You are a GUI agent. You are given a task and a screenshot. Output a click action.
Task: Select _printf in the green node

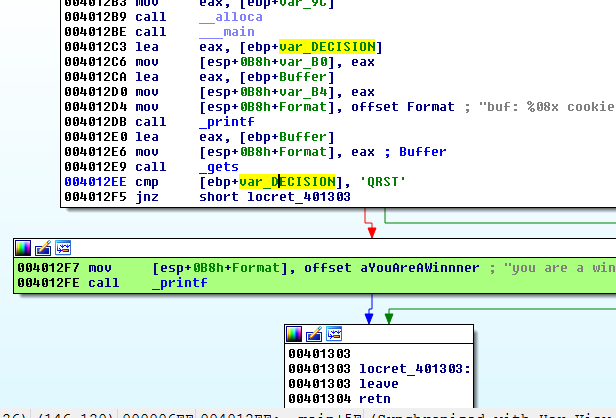click(x=179, y=283)
